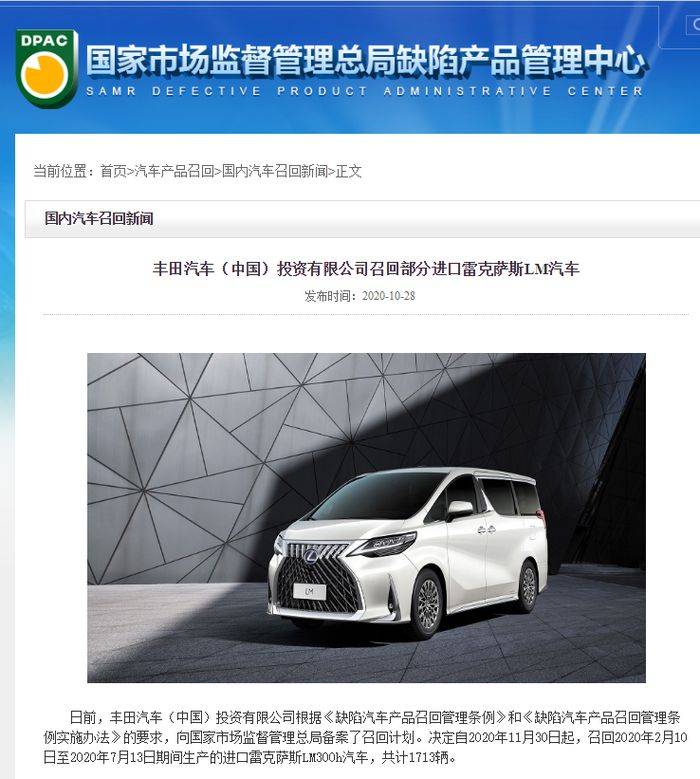Image resolution: width=700 pixels, height=779 pixels.
Task: Click the 当前位置 label
Action: (x=59, y=171)
